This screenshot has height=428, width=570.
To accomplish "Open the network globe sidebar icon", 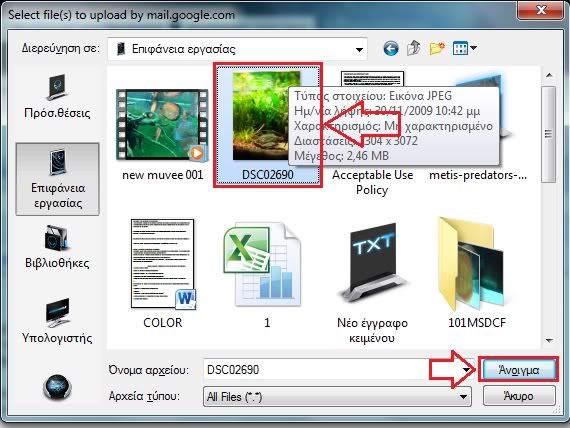I will tap(57, 387).
